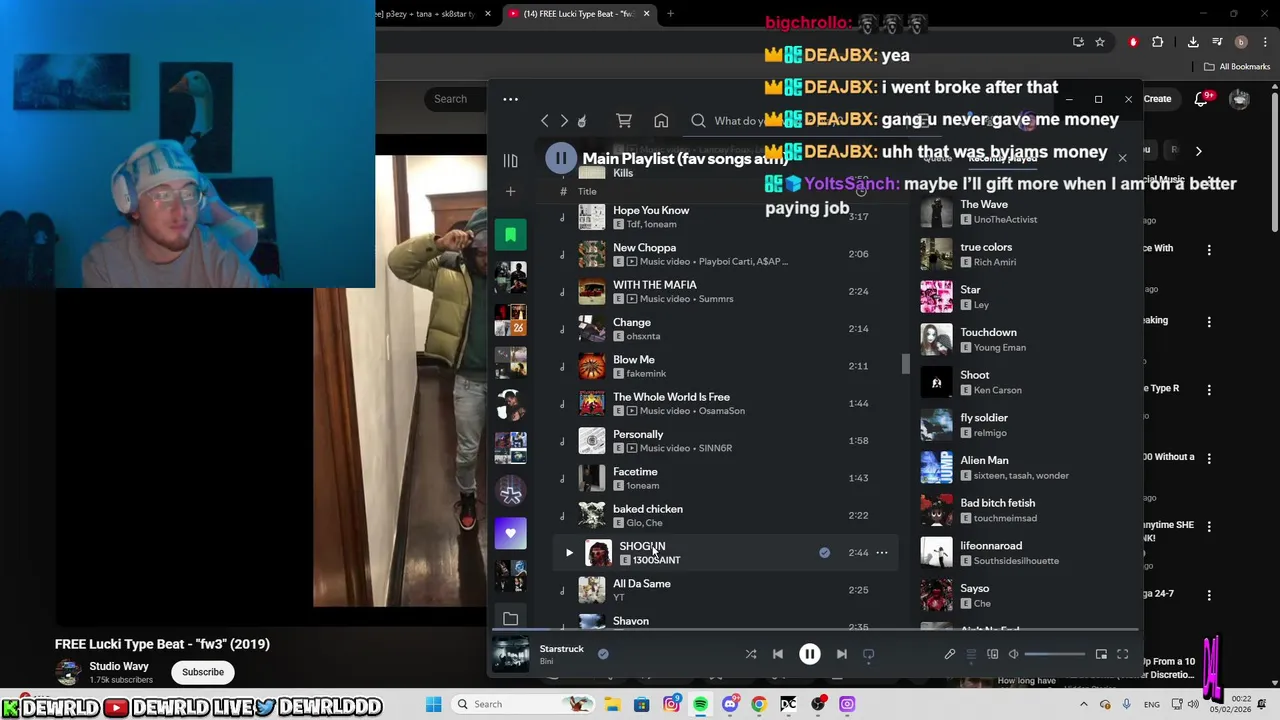The width and height of the screenshot is (1280, 720).
Task: Open true colors by Rich Amiri
Action: pos(986,247)
